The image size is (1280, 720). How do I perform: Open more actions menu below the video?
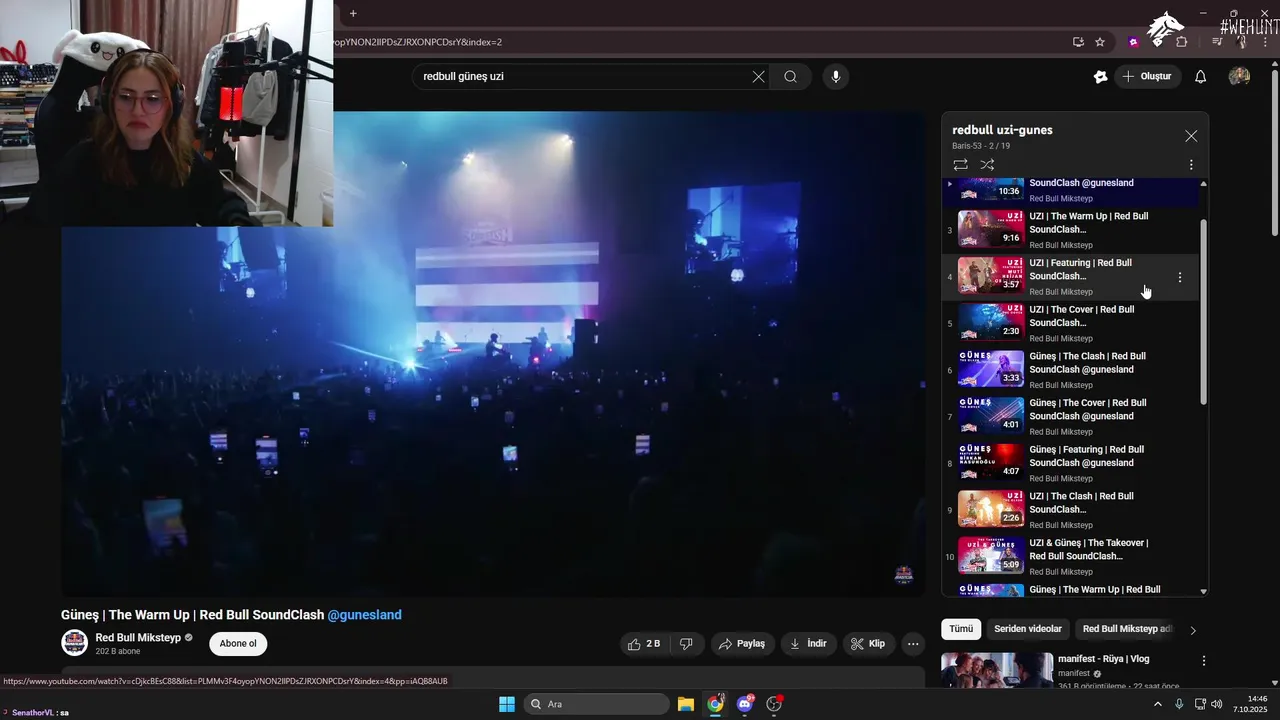point(913,644)
